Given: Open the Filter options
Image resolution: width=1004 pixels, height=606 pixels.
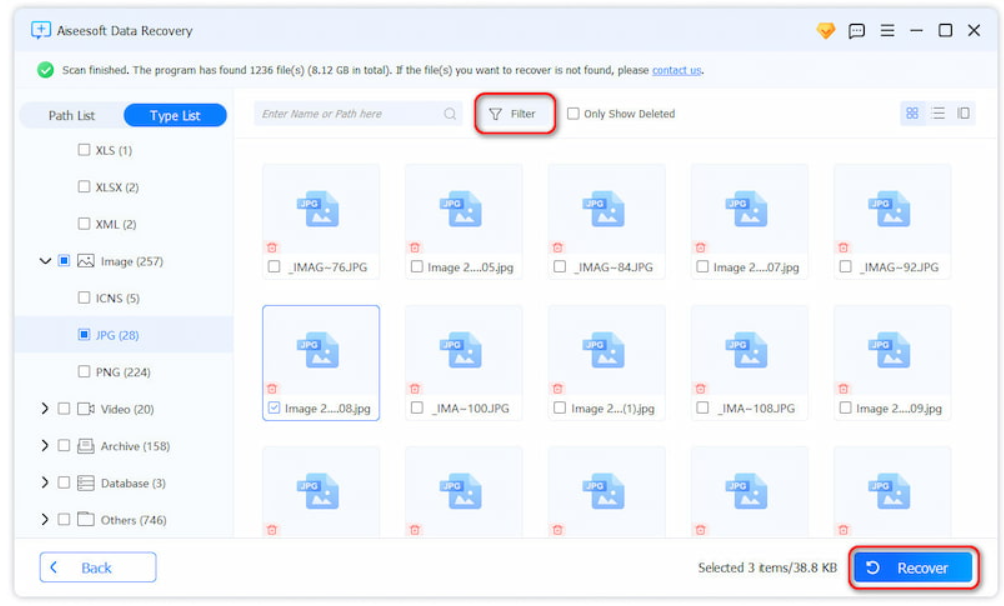Looking at the screenshot, I should [x=515, y=113].
